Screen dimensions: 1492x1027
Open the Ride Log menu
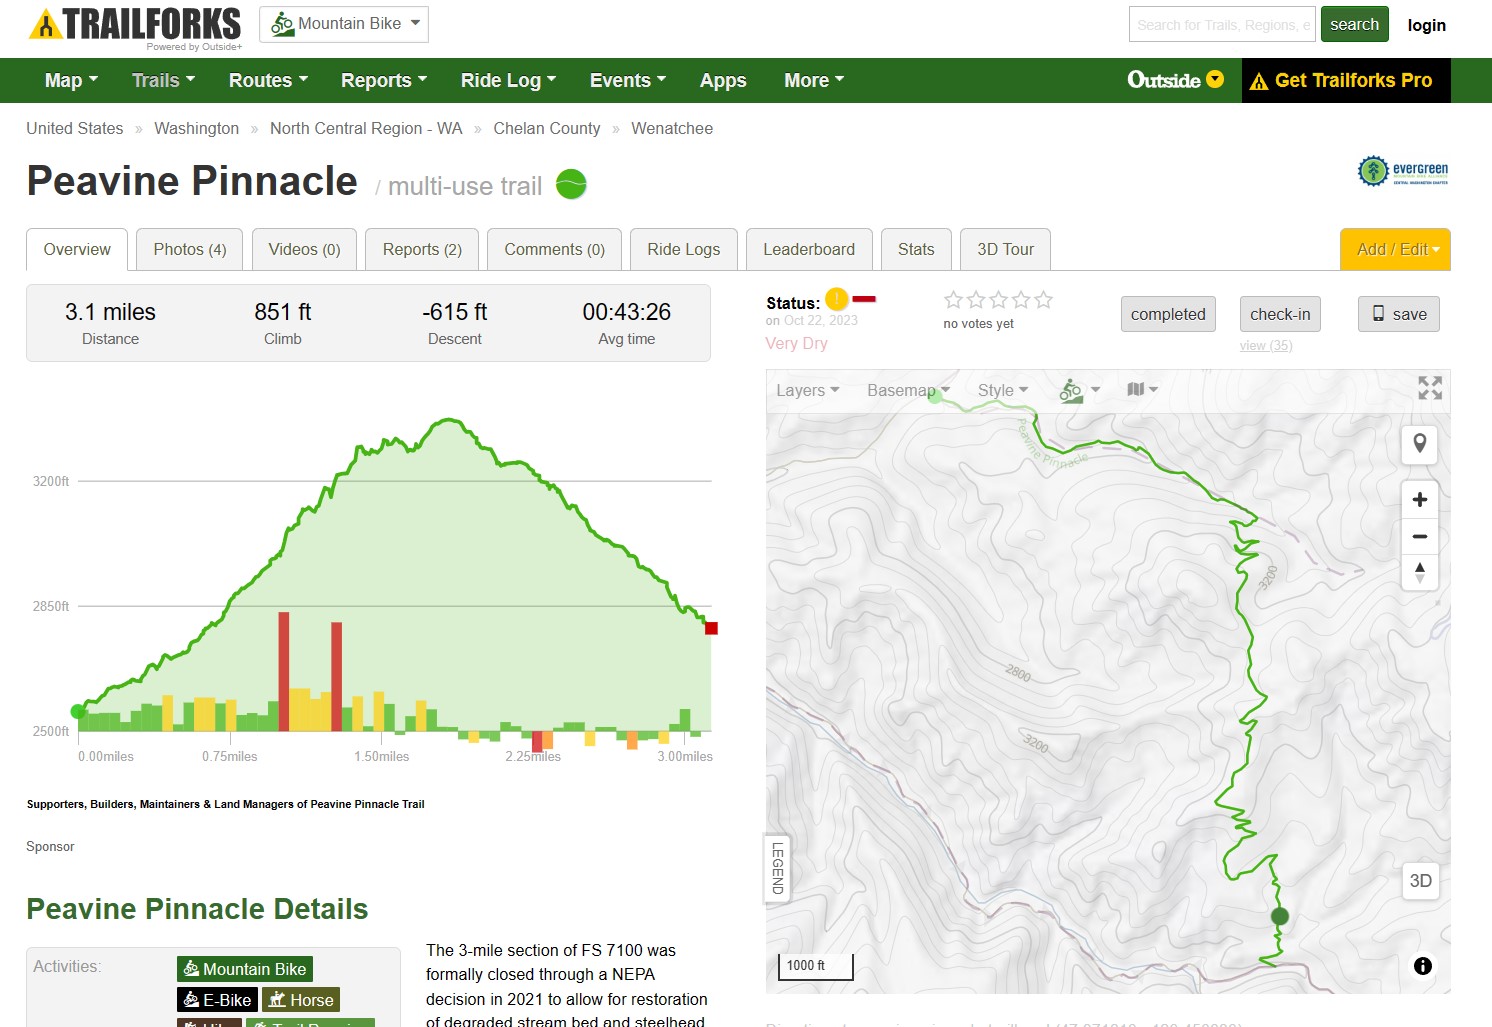coord(508,80)
